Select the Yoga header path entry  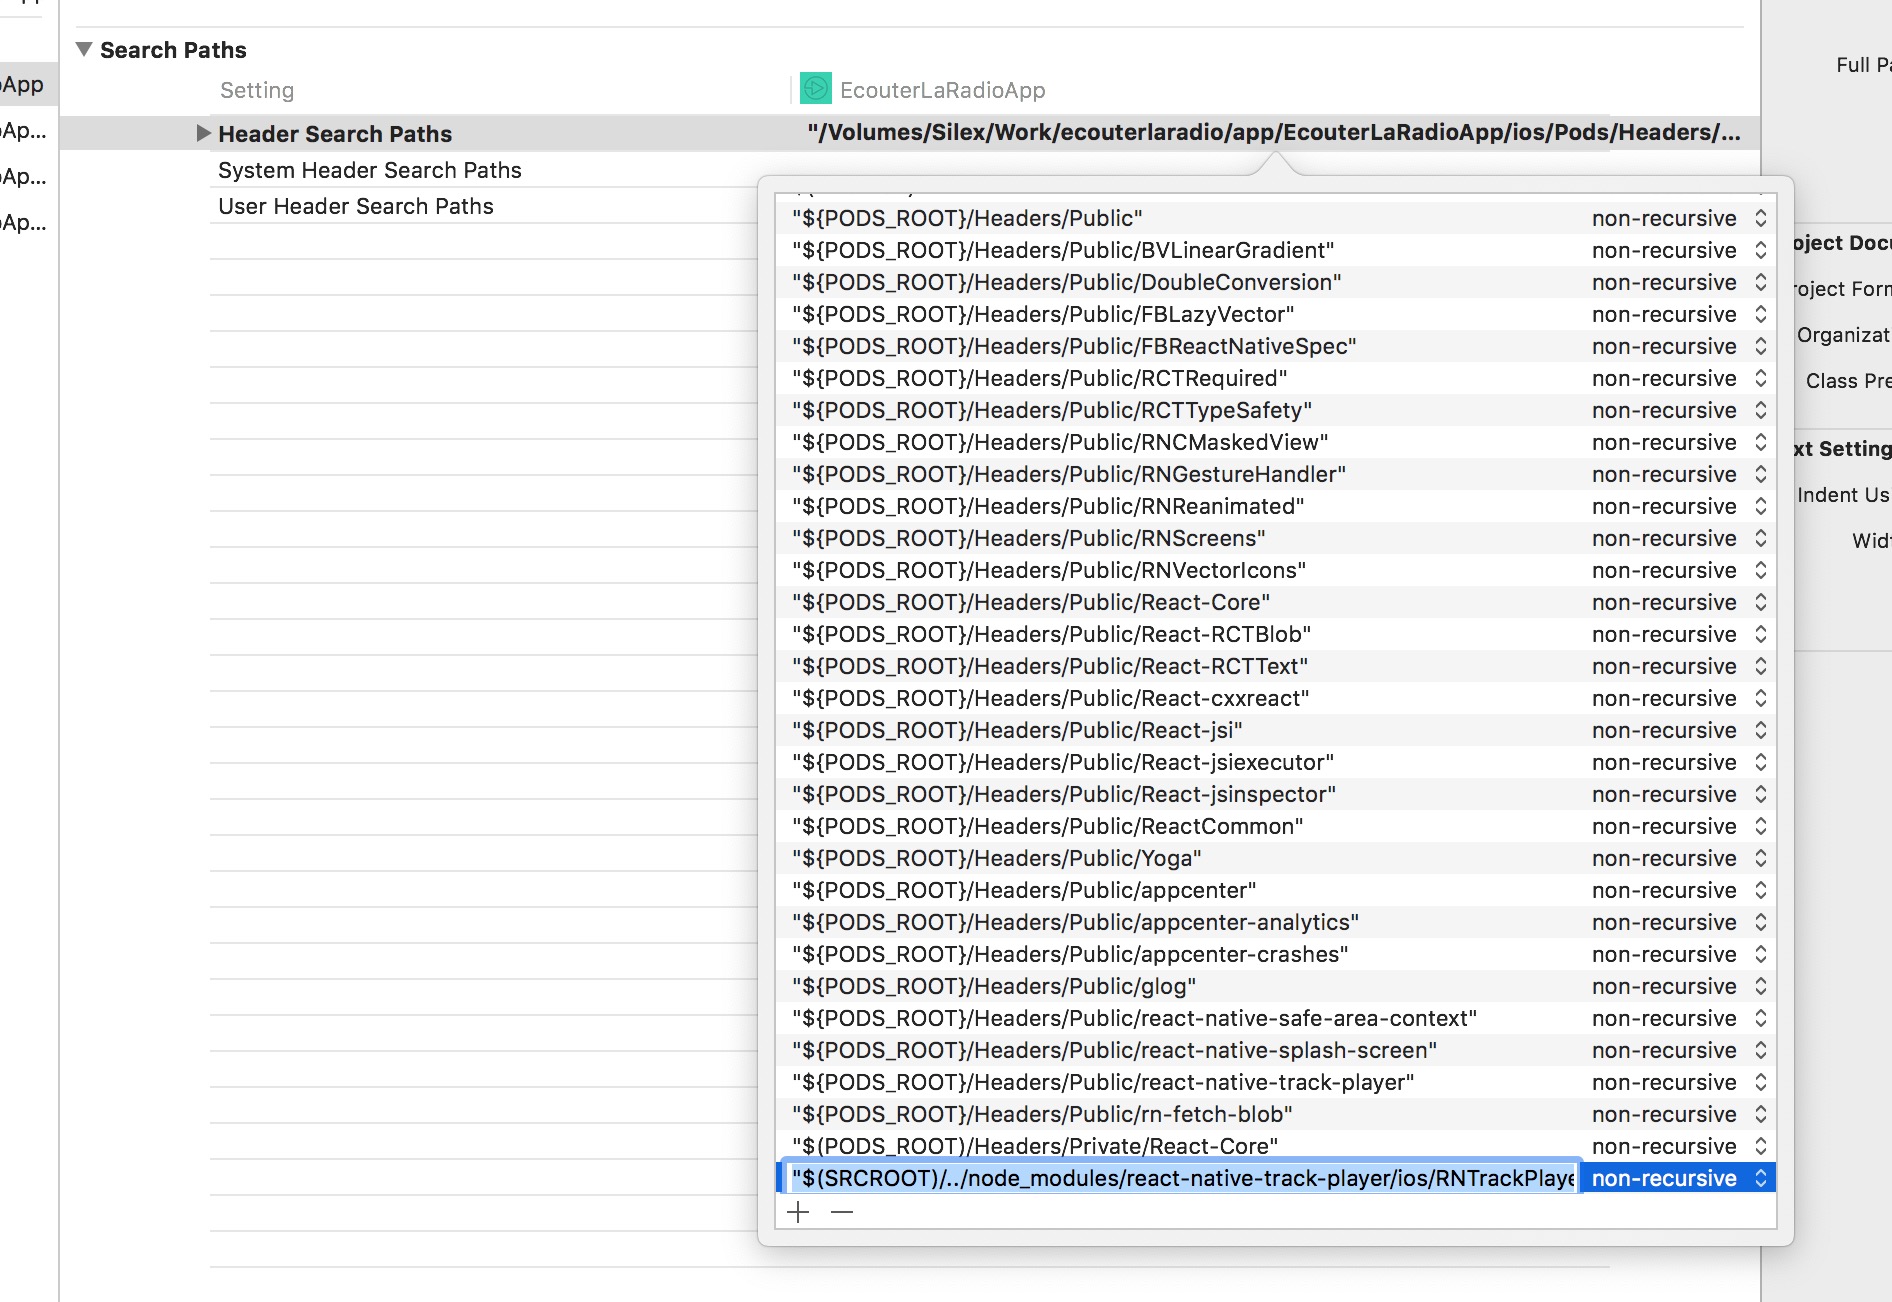(996, 858)
